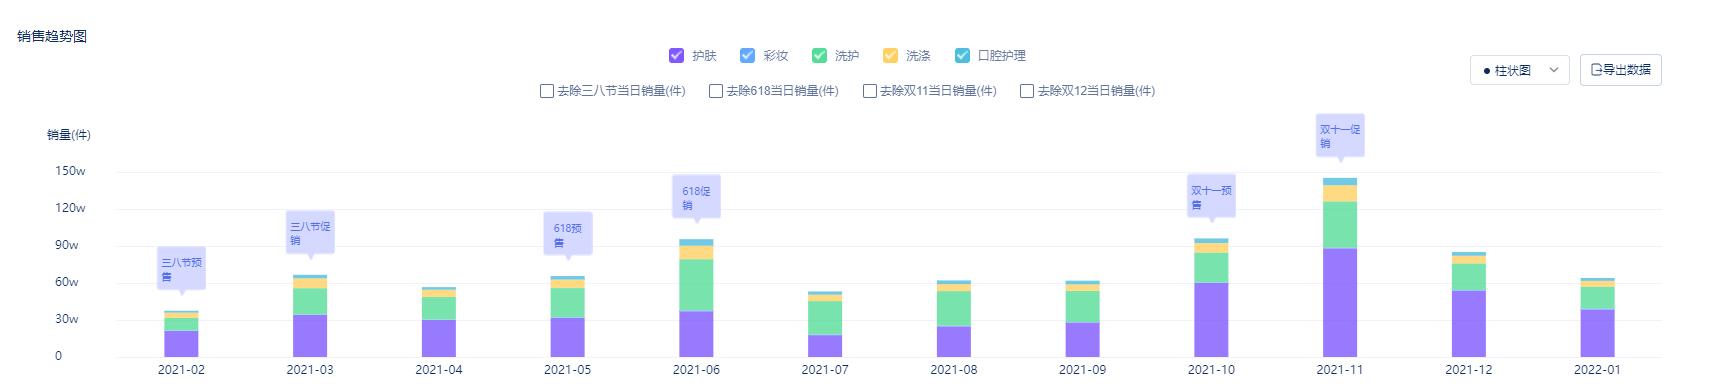The image size is (1712, 390).
Task: Click the 销售趋势图 chart title
Action: point(52,36)
